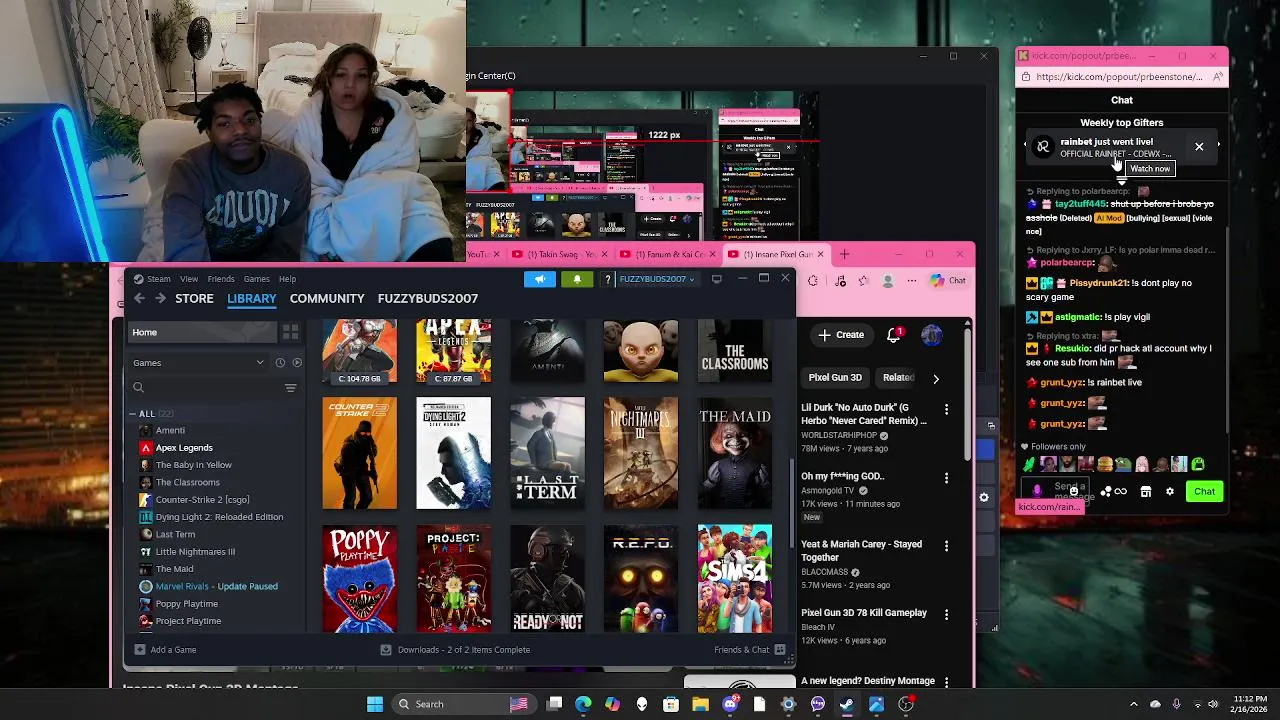Sort Steam games by recent activity clock icon
The width and height of the screenshot is (1280, 720).
(x=280, y=363)
